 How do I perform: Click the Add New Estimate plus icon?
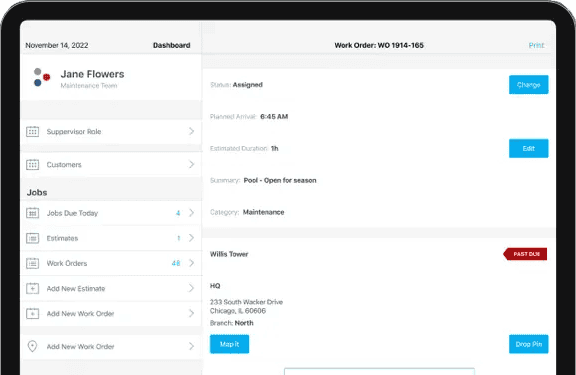(33, 288)
